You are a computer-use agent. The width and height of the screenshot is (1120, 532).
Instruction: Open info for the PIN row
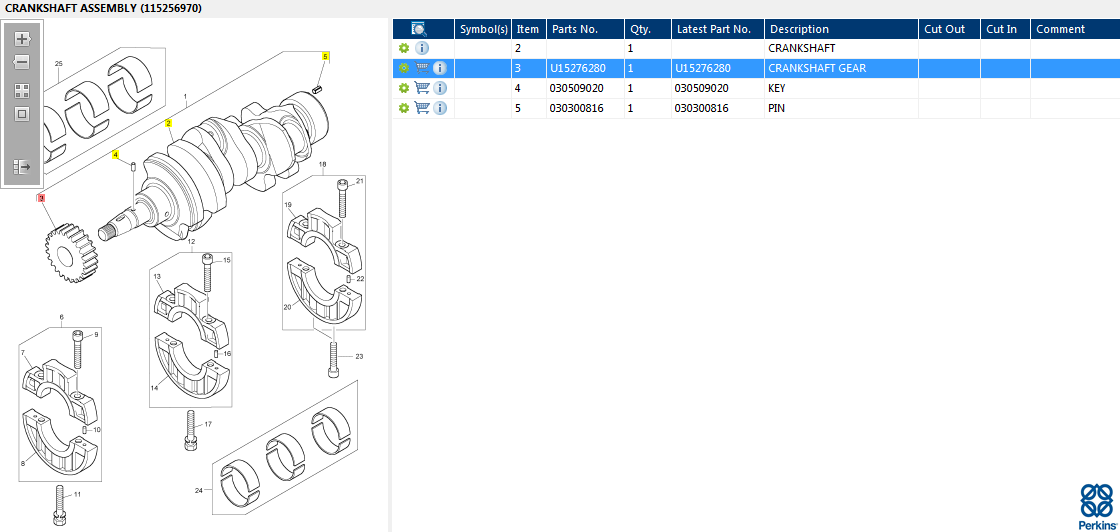pyautogui.click(x=440, y=109)
